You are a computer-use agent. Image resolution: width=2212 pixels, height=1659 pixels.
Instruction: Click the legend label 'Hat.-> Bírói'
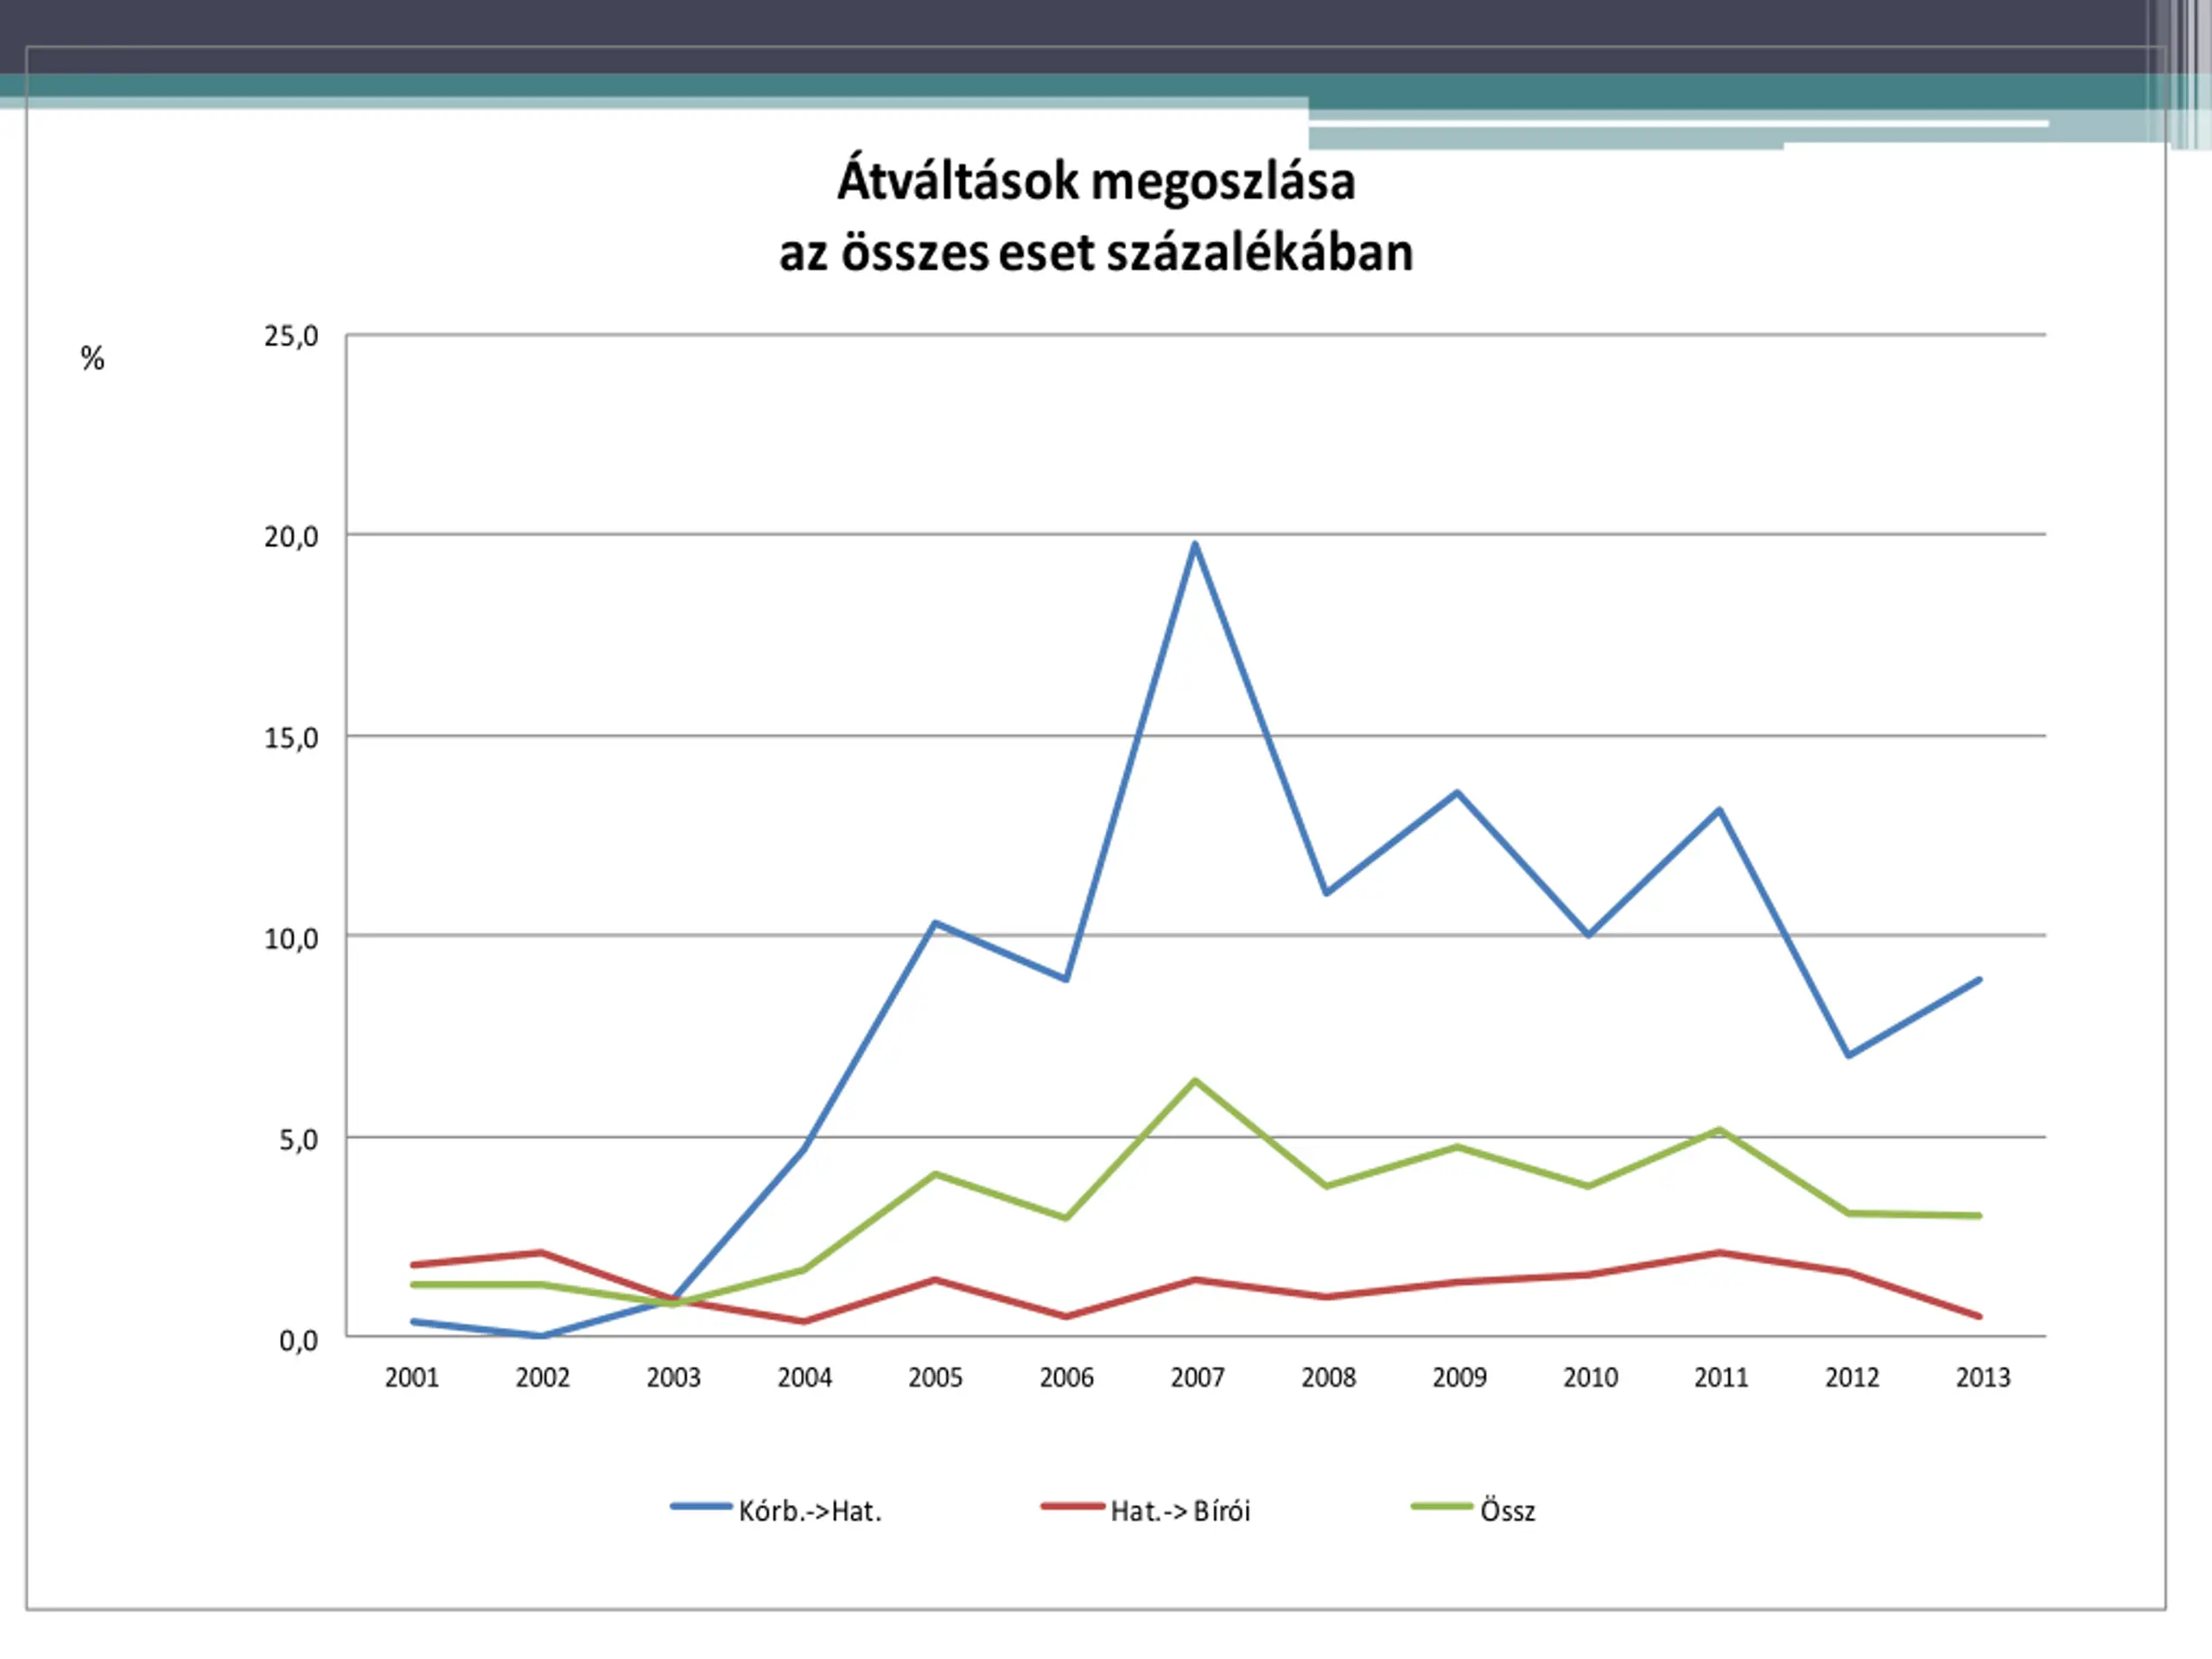point(1180,1511)
